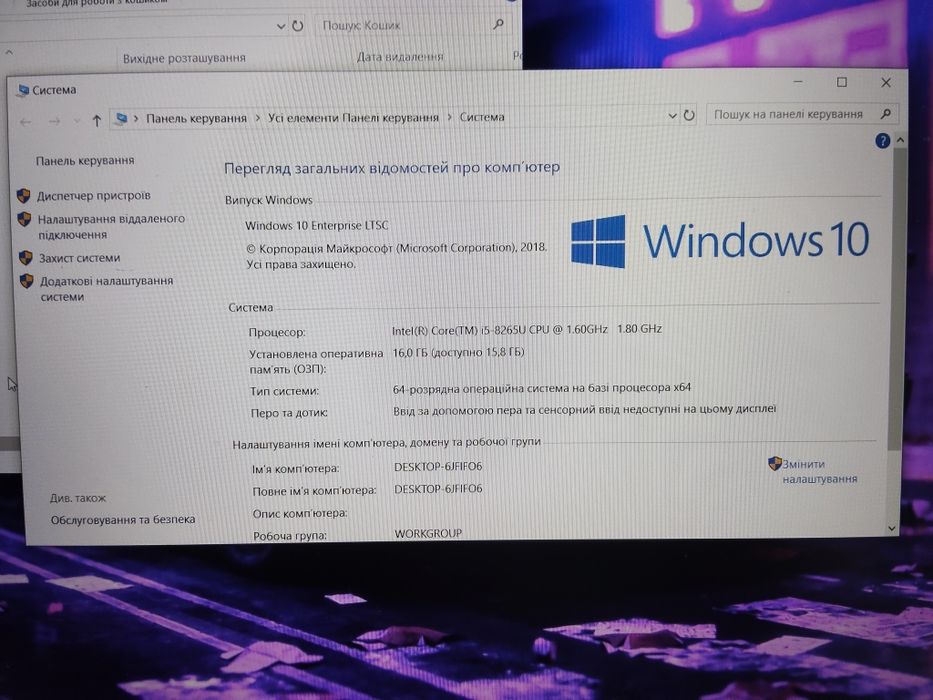Open Захист системи link

coord(80,258)
